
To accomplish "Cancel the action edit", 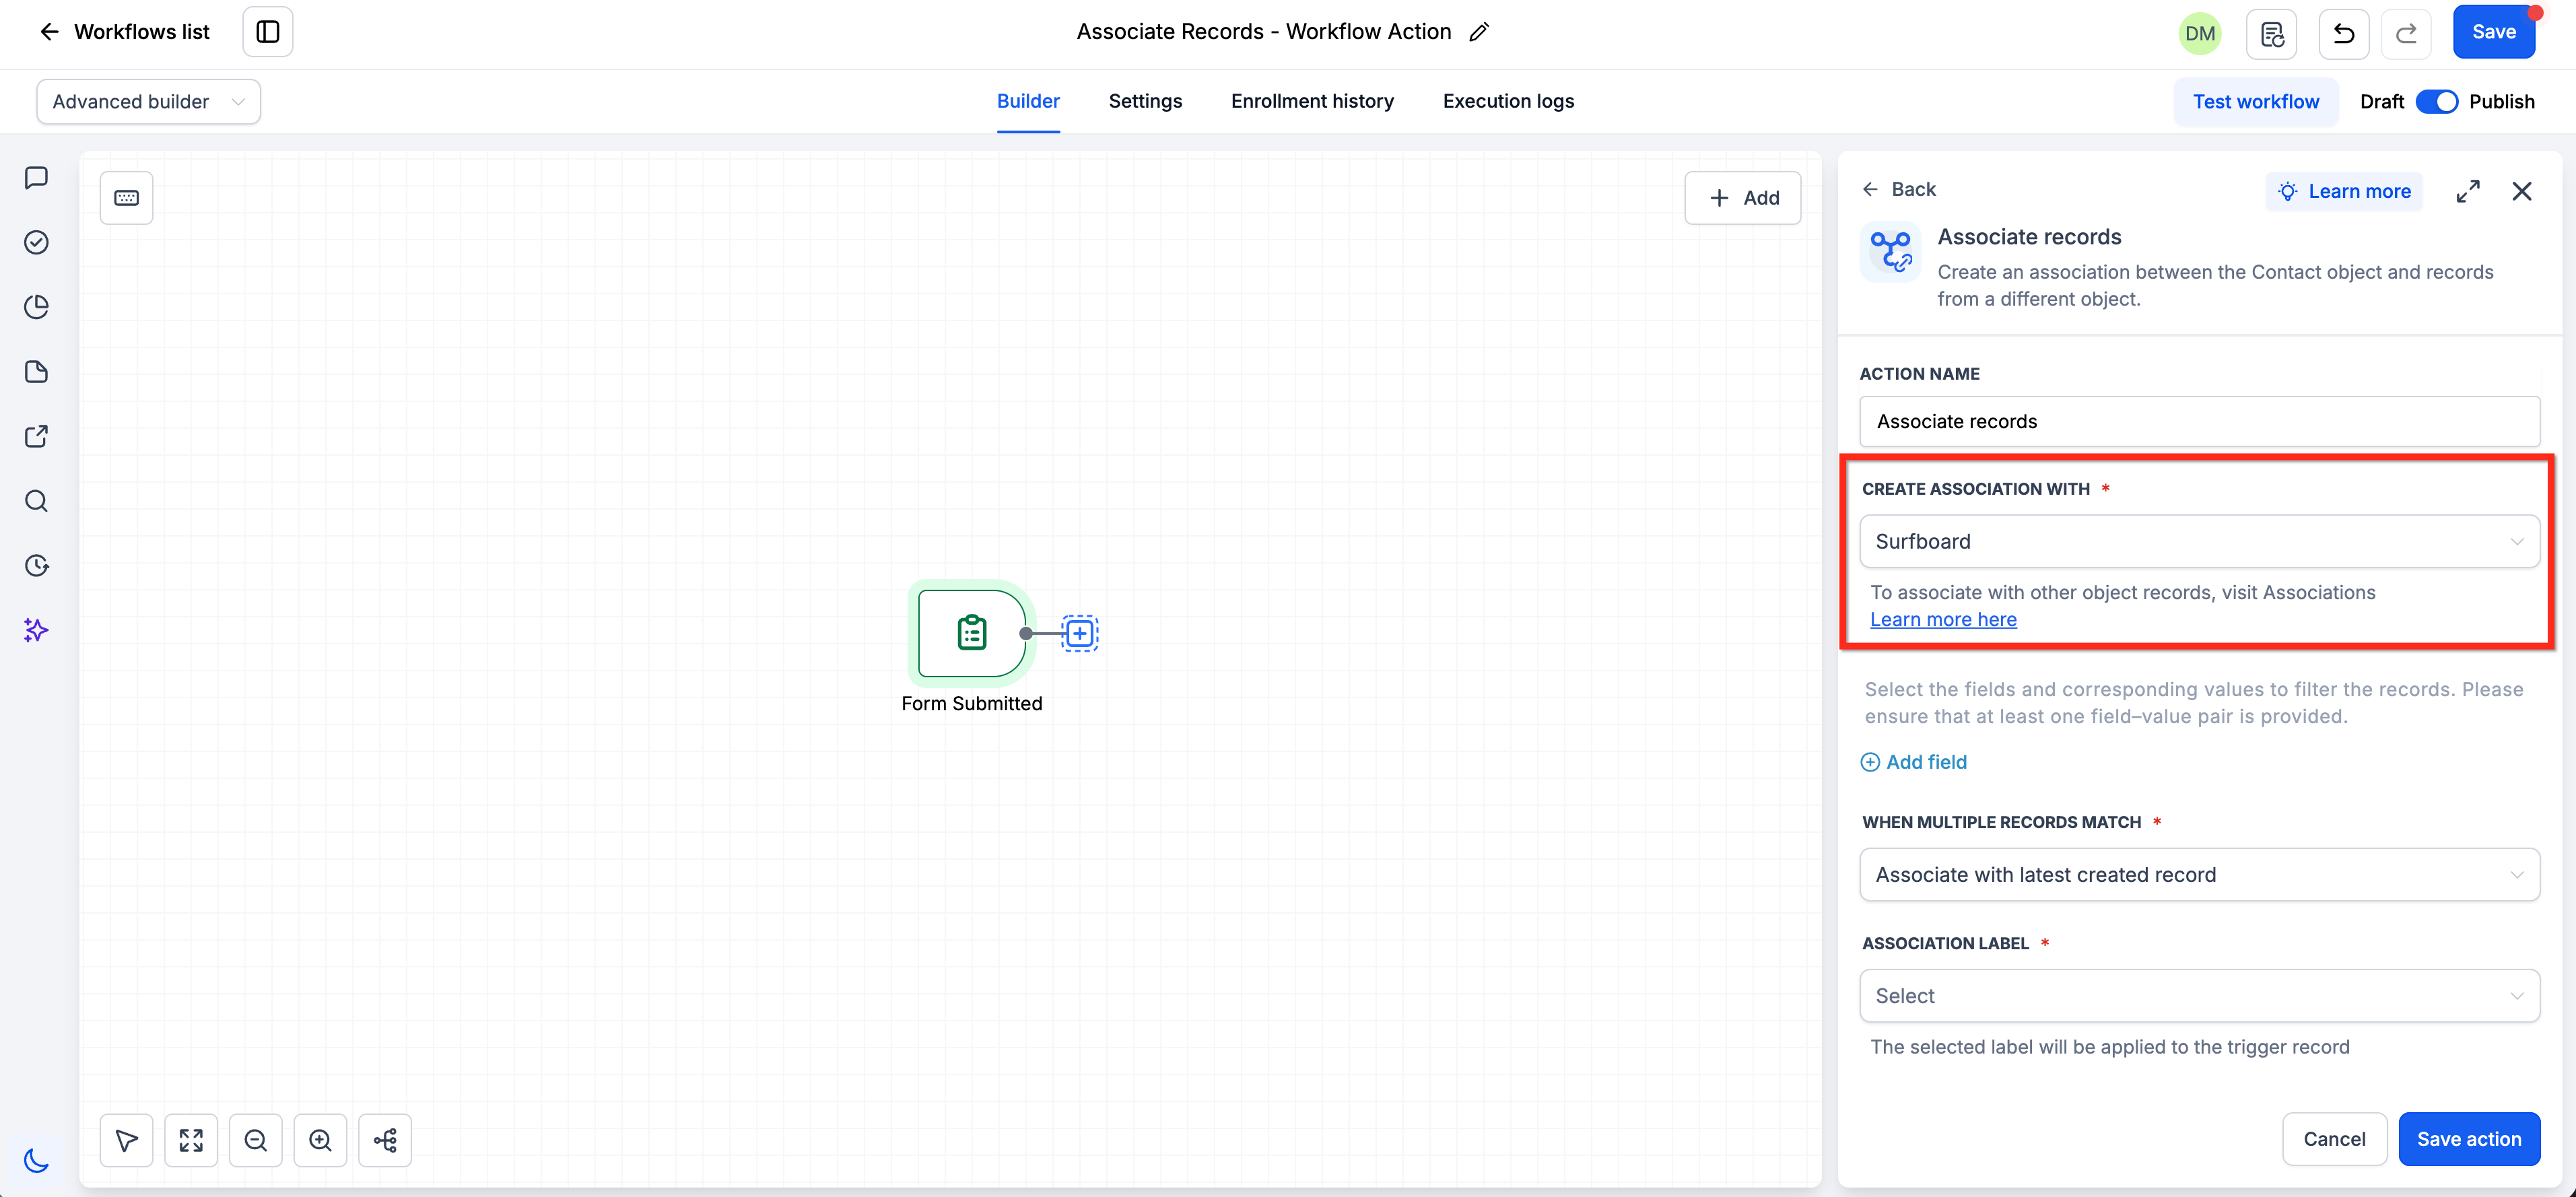I will click(x=2334, y=1139).
